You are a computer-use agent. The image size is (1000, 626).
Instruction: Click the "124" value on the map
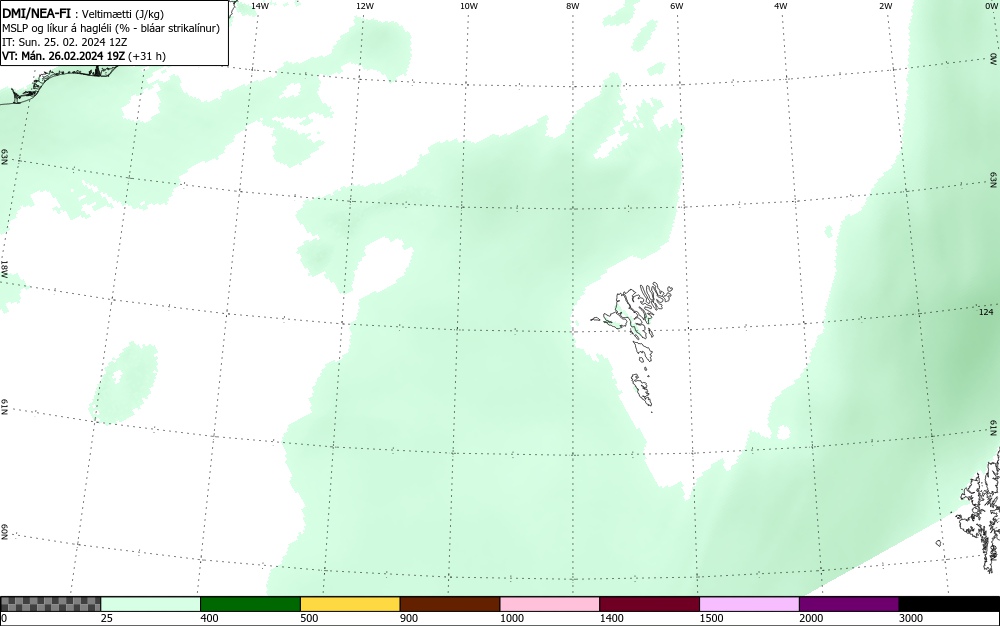click(986, 312)
